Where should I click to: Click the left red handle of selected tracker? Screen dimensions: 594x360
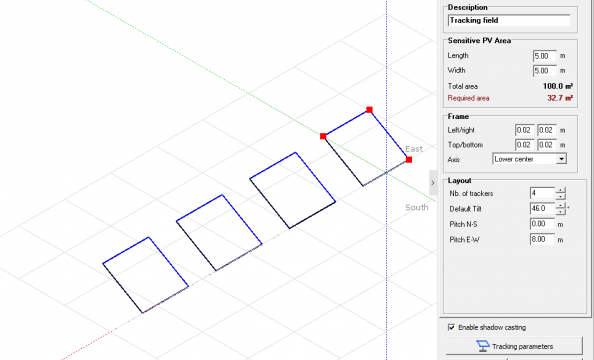[323, 136]
